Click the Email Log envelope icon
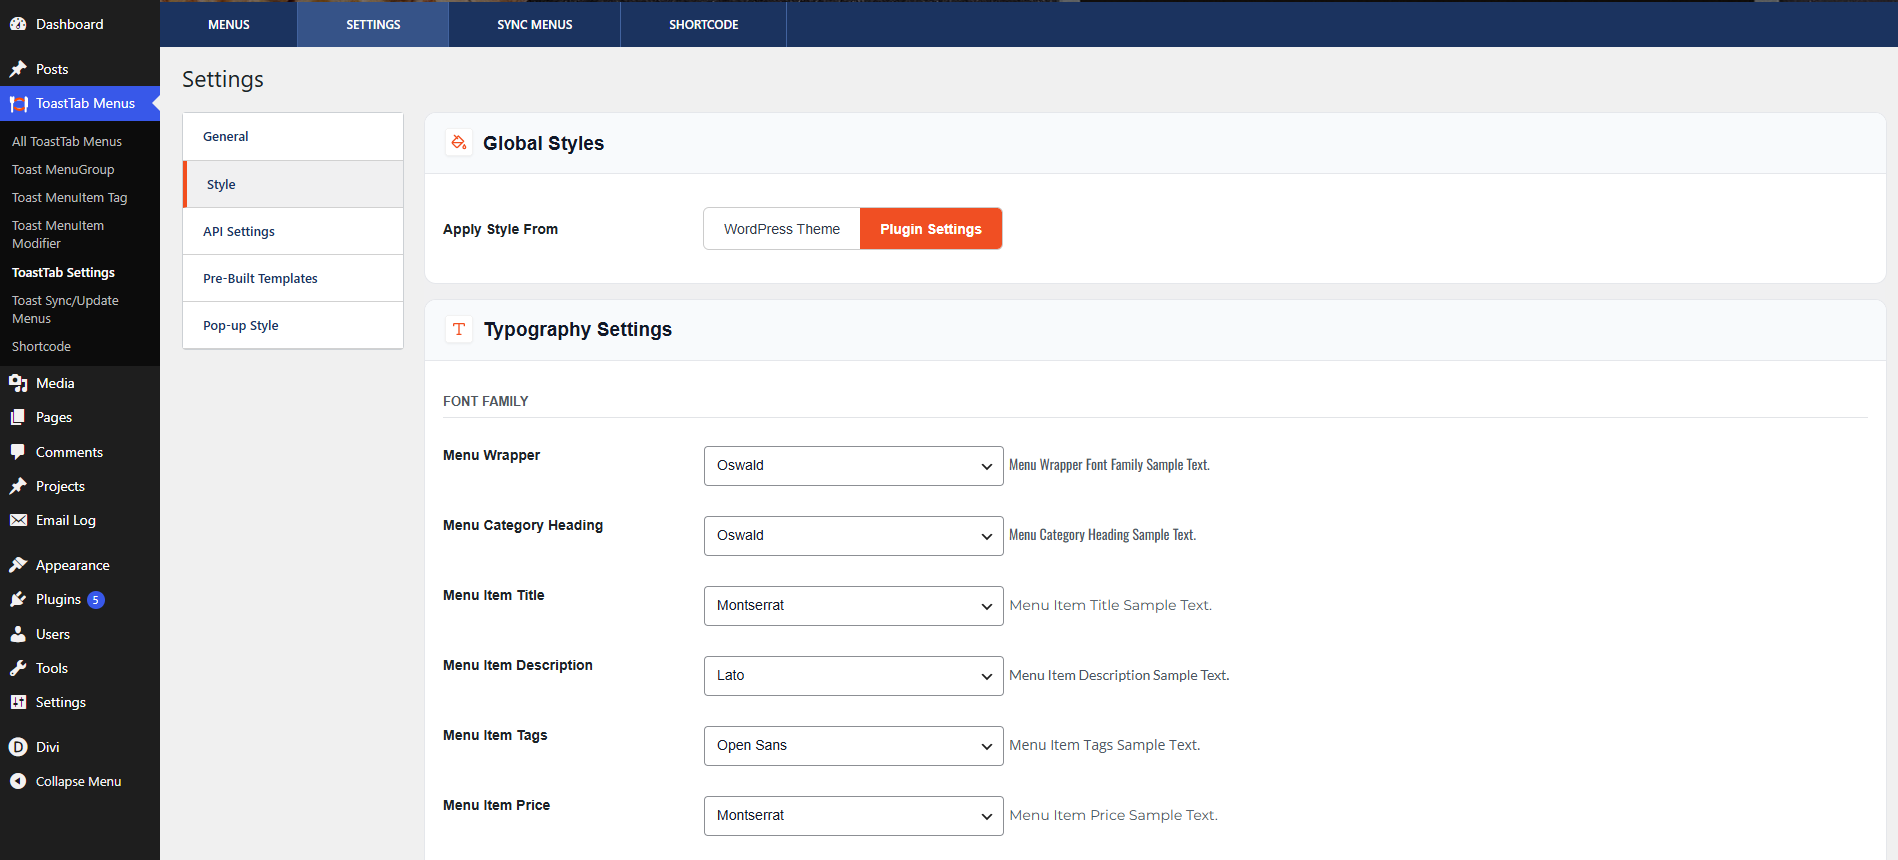1898x860 pixels. (x=18, y=520)
